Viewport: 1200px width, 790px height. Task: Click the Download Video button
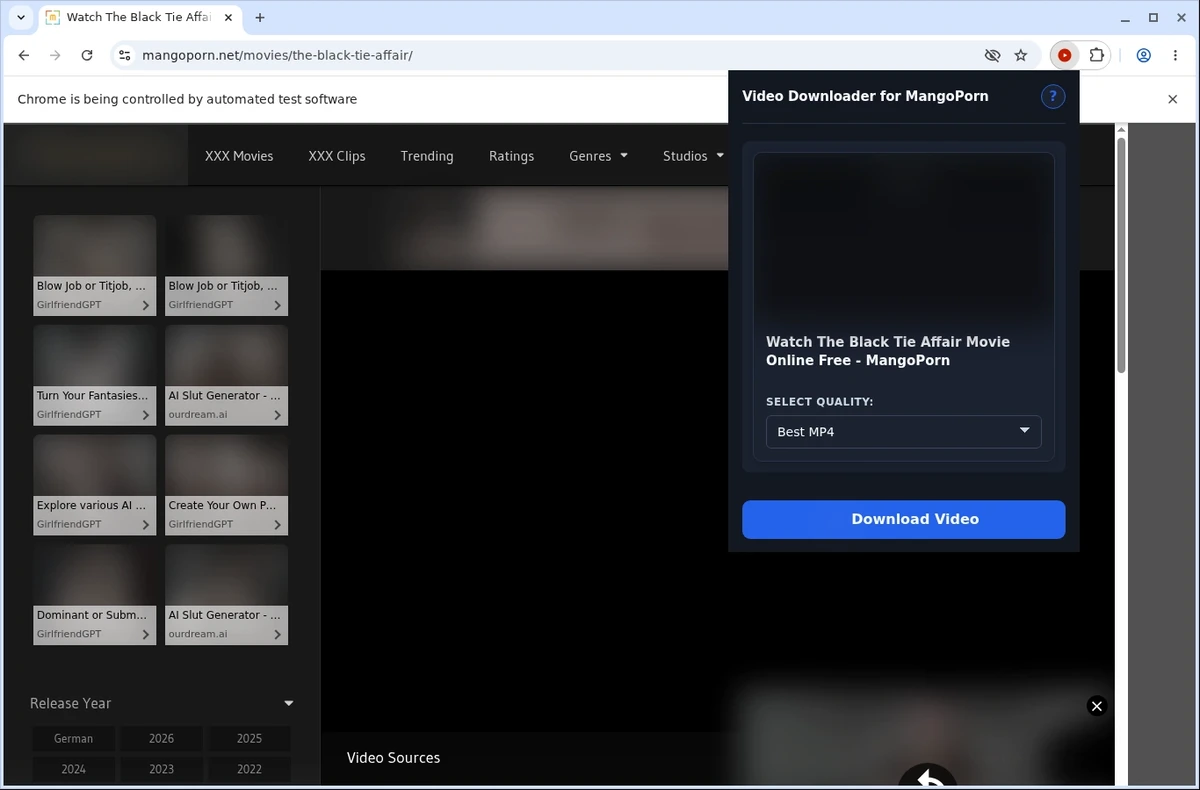904,519
